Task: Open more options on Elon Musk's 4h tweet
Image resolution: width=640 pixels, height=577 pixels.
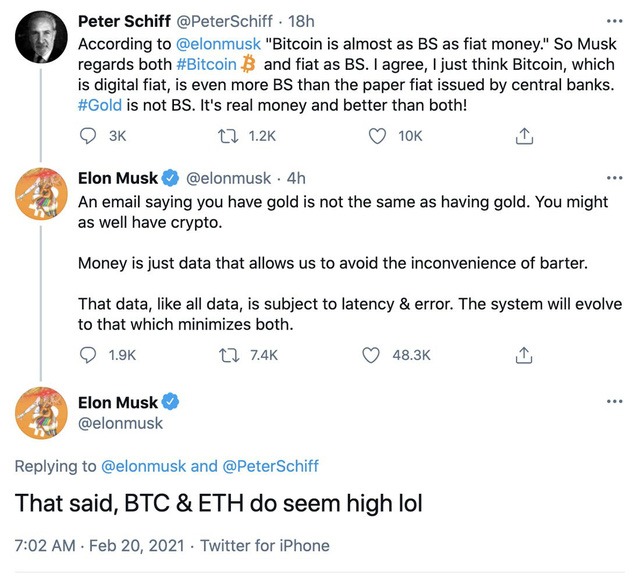Action: pos(614,179)
